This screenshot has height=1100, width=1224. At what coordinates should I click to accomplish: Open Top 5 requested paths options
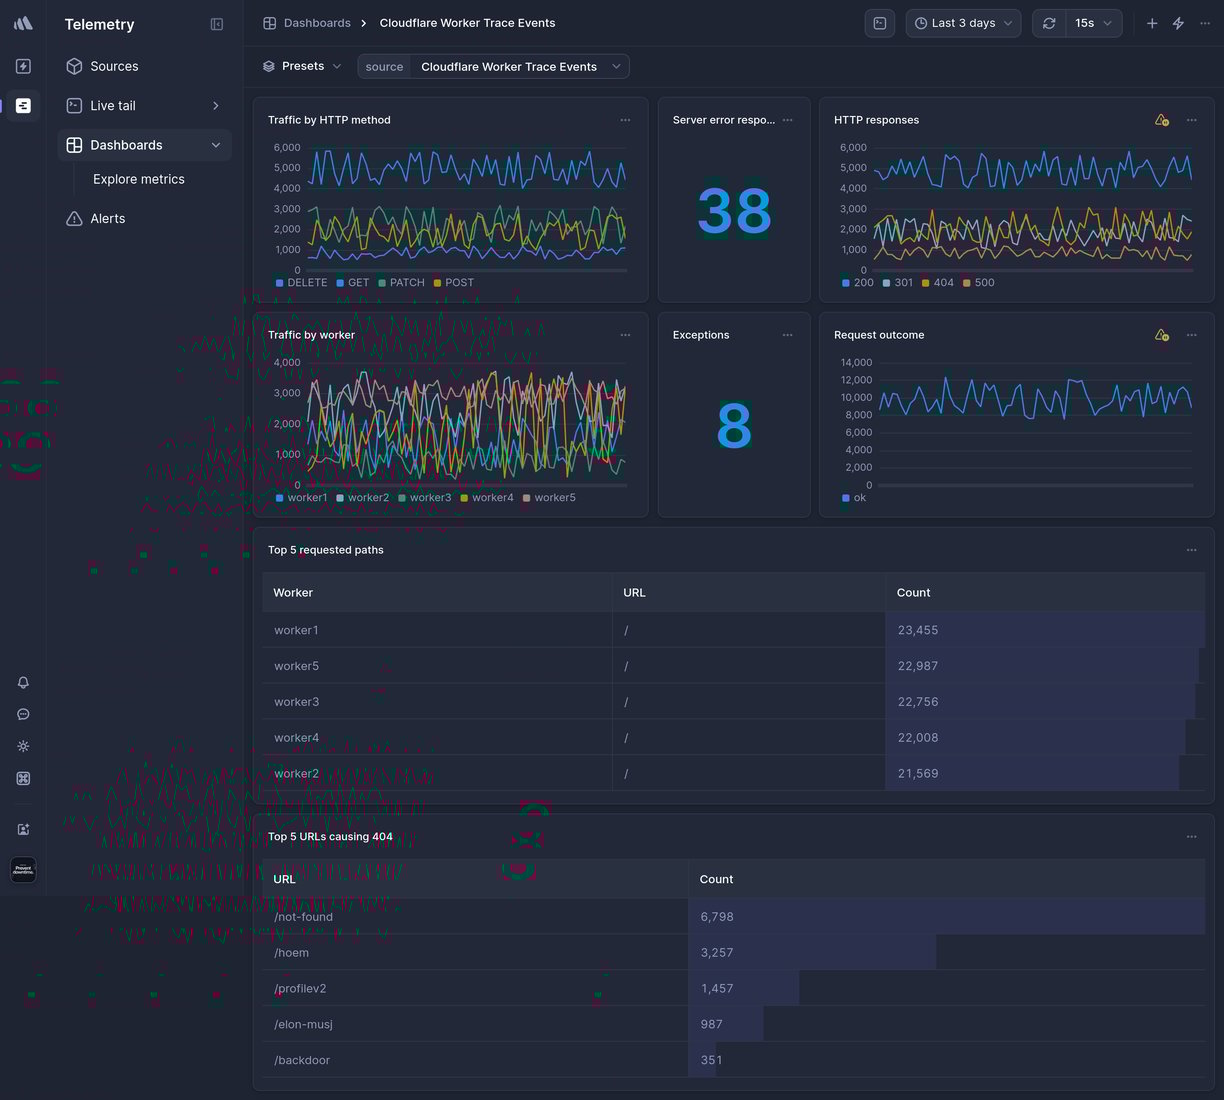coord(1191,550)
